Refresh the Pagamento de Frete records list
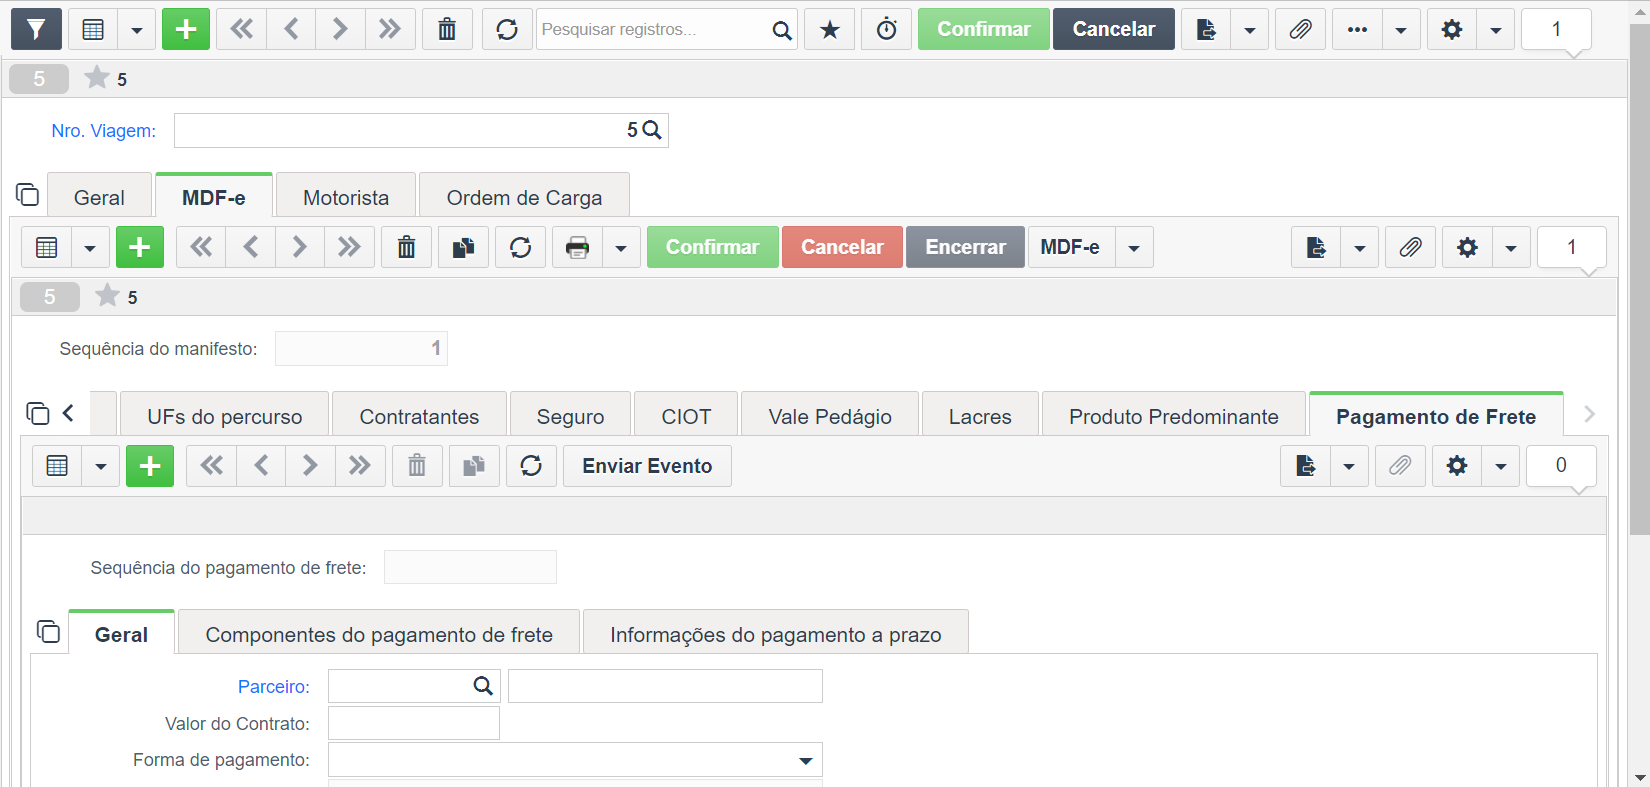Image resolution: width=1650 pixels, height=787 pixels. pyautogui.click(x=531, y=466)
